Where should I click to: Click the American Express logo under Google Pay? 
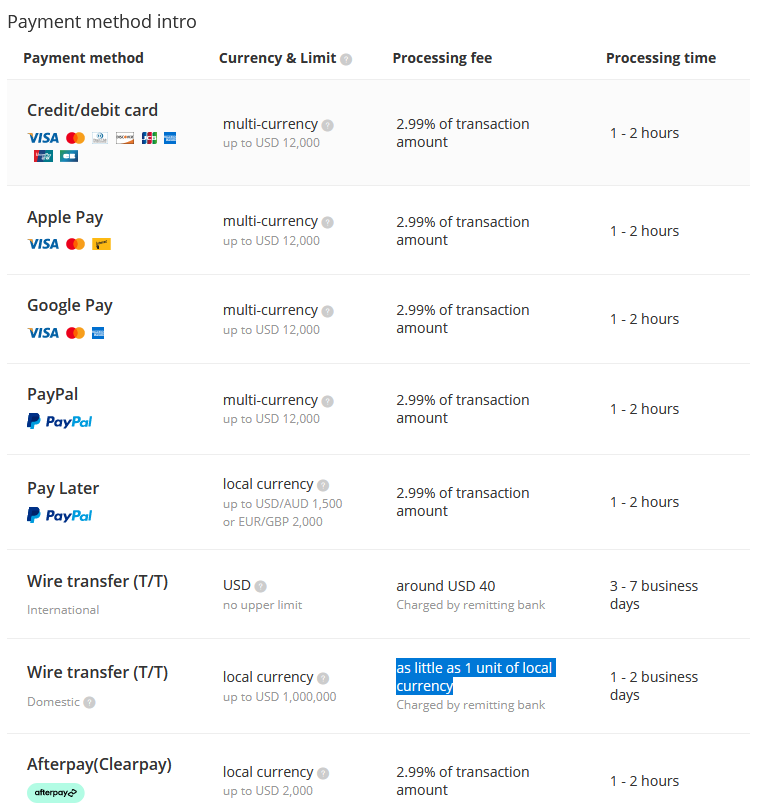[98, 333]
